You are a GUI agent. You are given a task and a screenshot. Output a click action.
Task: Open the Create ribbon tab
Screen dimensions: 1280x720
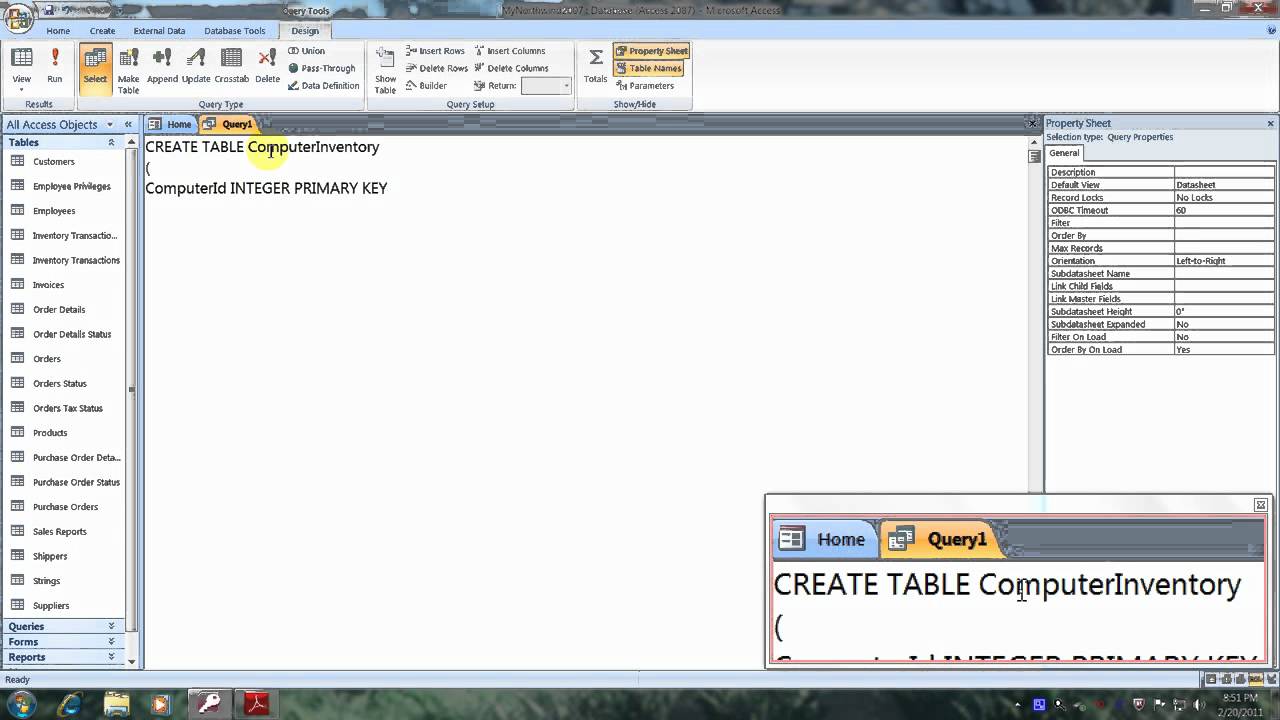click(x=102, y=31)
